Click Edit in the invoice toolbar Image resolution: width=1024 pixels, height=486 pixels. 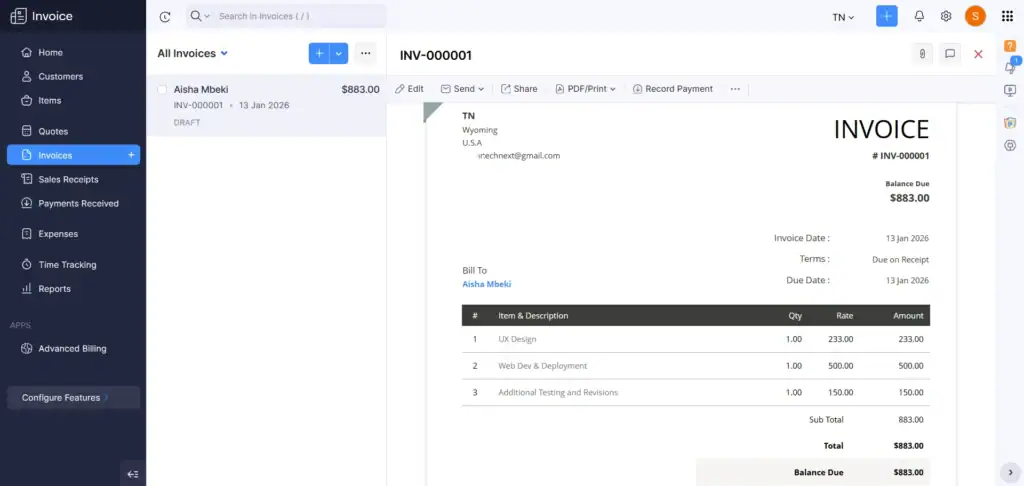[409, 89]
